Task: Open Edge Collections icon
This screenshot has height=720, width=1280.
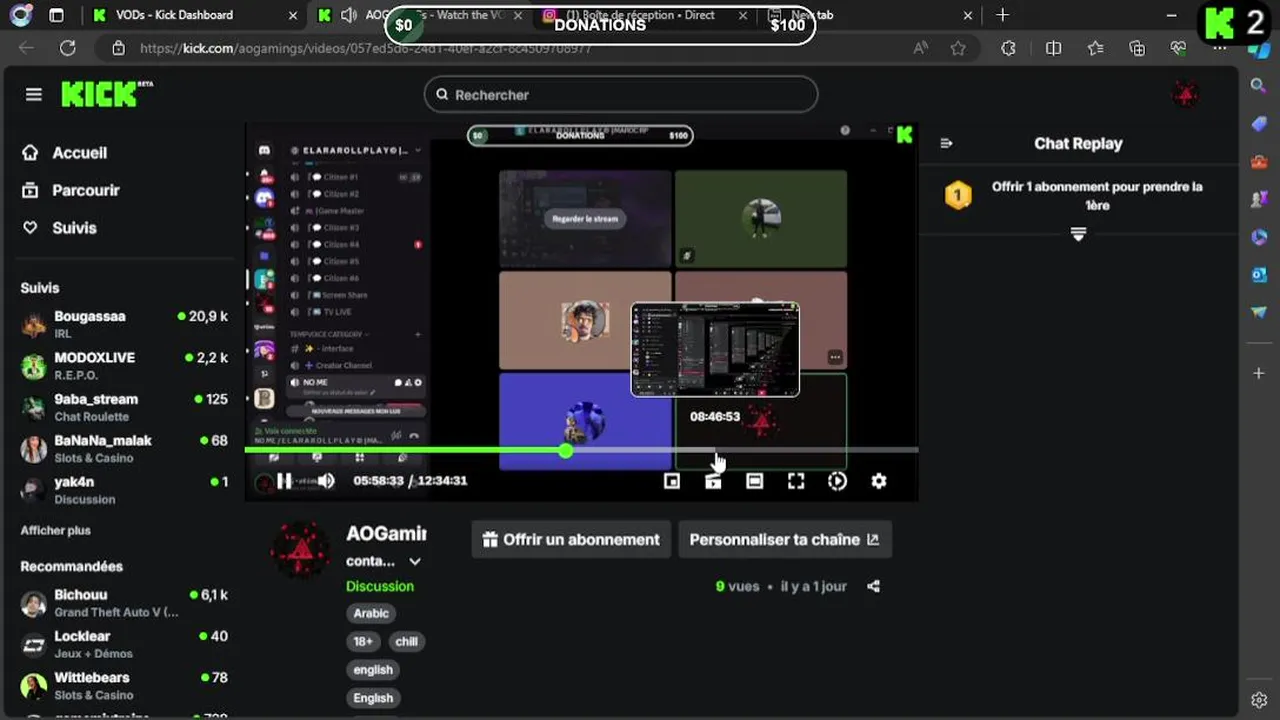Action: click(1137, 48)
